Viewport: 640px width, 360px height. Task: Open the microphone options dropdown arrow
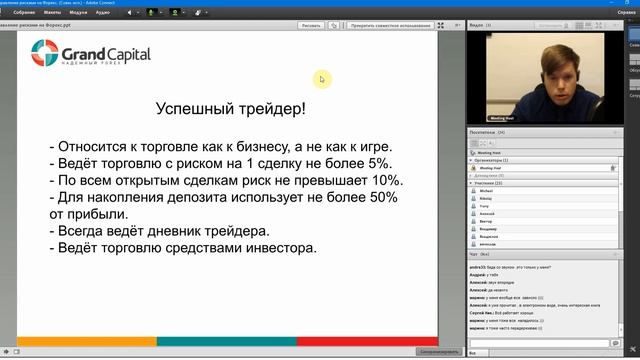tap(161, 13)
